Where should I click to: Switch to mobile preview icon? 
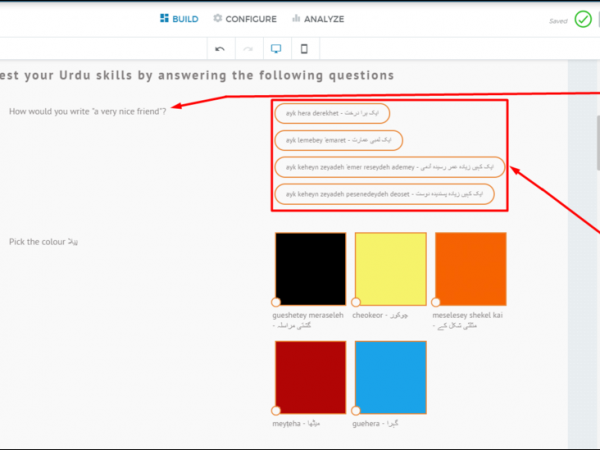pos(304,48)
